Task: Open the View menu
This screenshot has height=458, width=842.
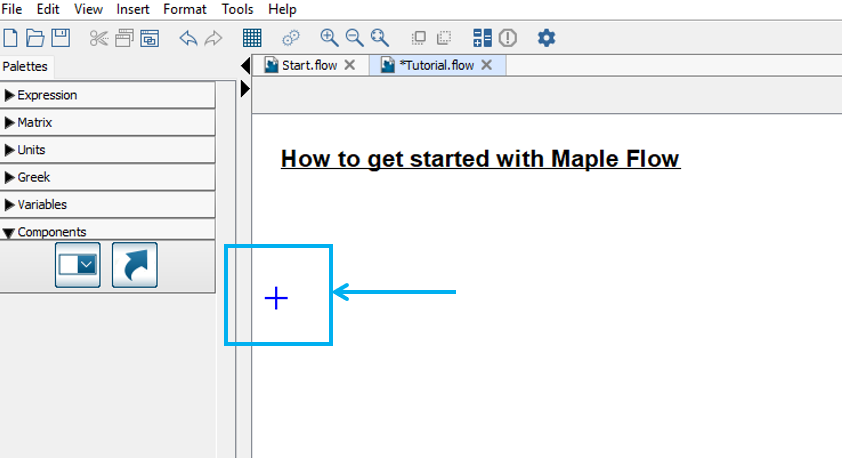Action: (88, 9)
